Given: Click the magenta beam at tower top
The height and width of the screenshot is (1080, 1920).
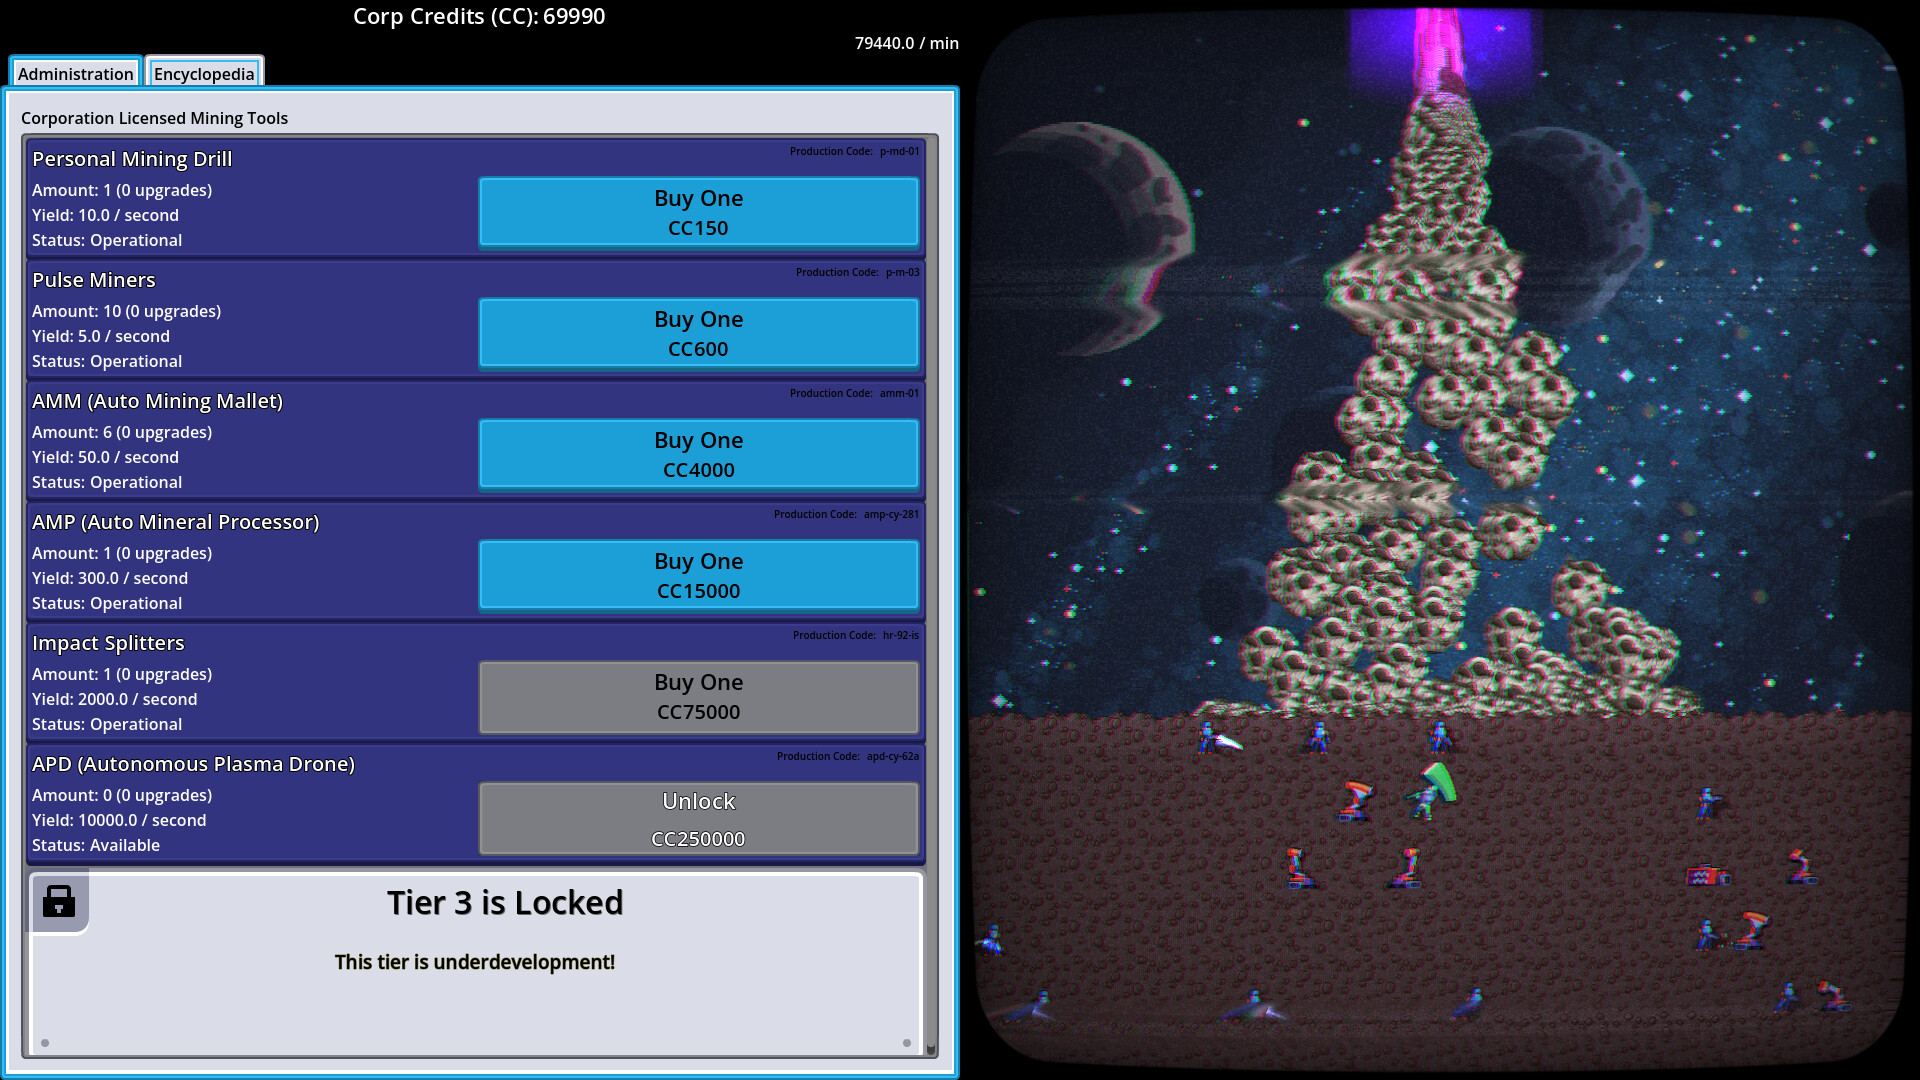Looking at the screenshot, I should tap(1440, 50).
